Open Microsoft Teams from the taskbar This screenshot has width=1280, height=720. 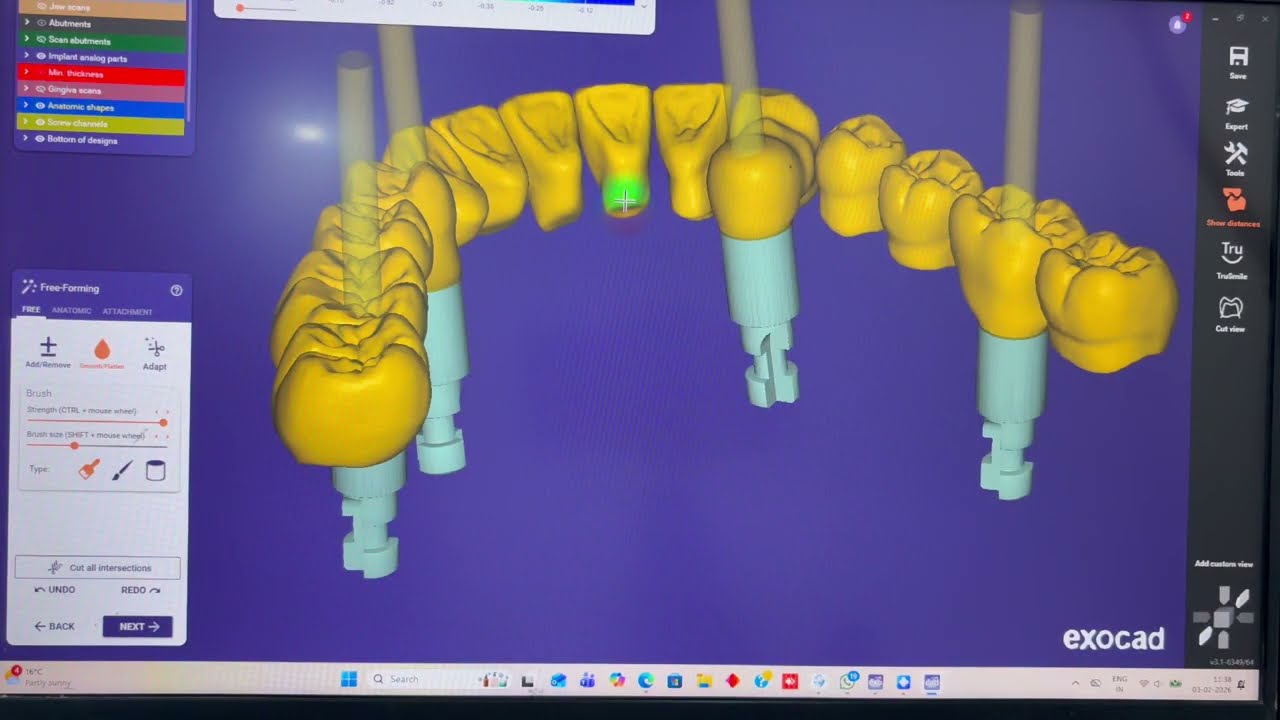(587, 681)
